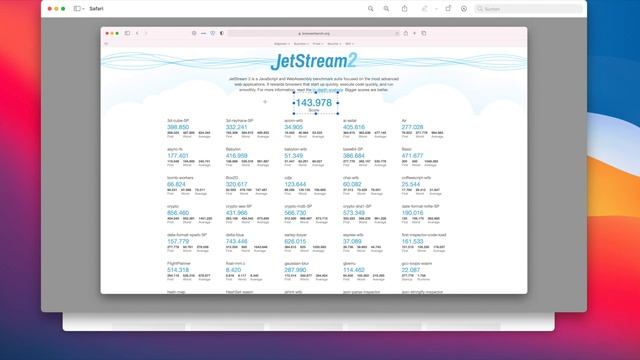Click the crypto score '856.460'

178,213
